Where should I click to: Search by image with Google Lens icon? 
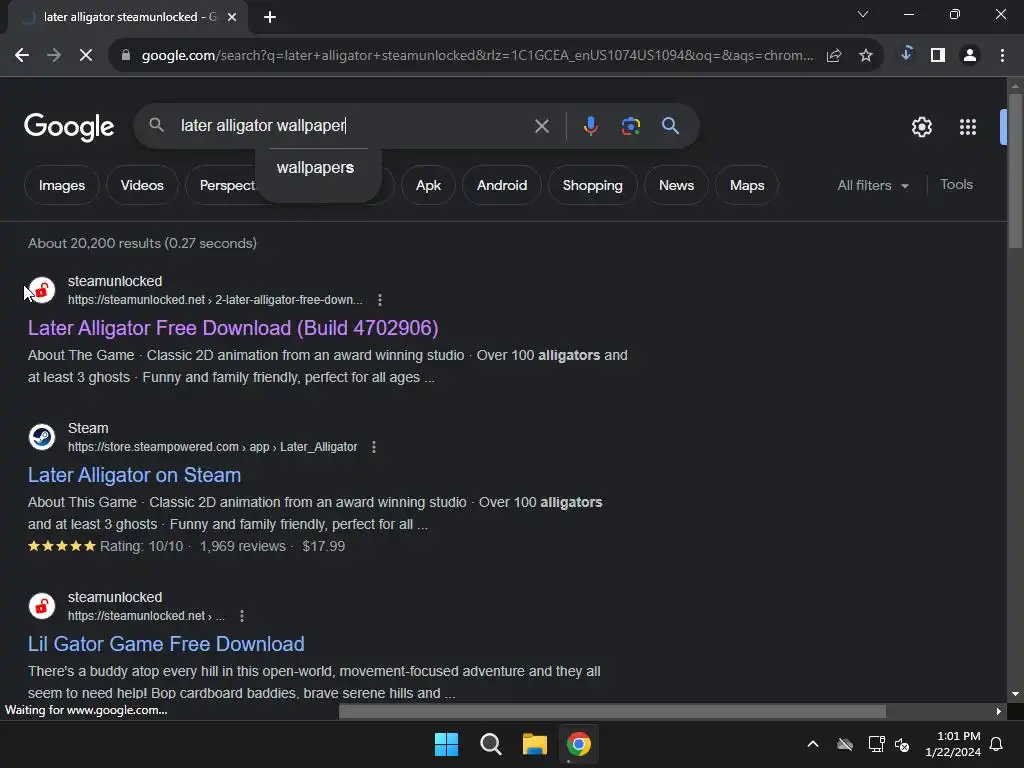[631, 125]
